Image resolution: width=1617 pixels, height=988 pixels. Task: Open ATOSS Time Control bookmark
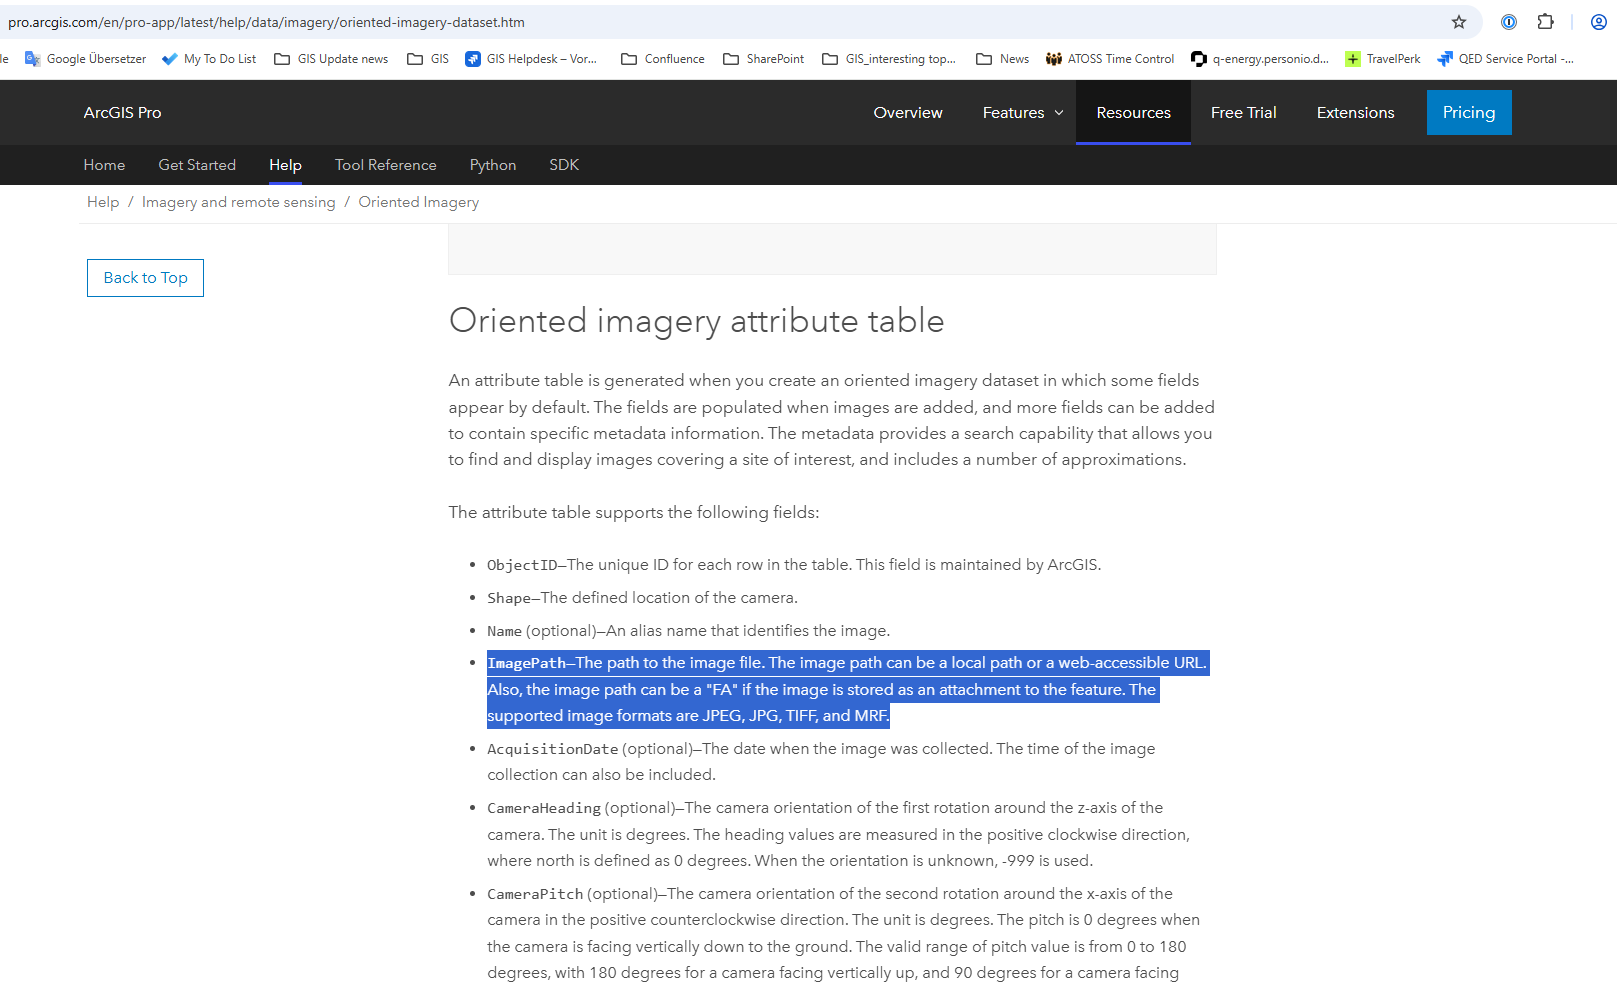(x=1110, y=59)
